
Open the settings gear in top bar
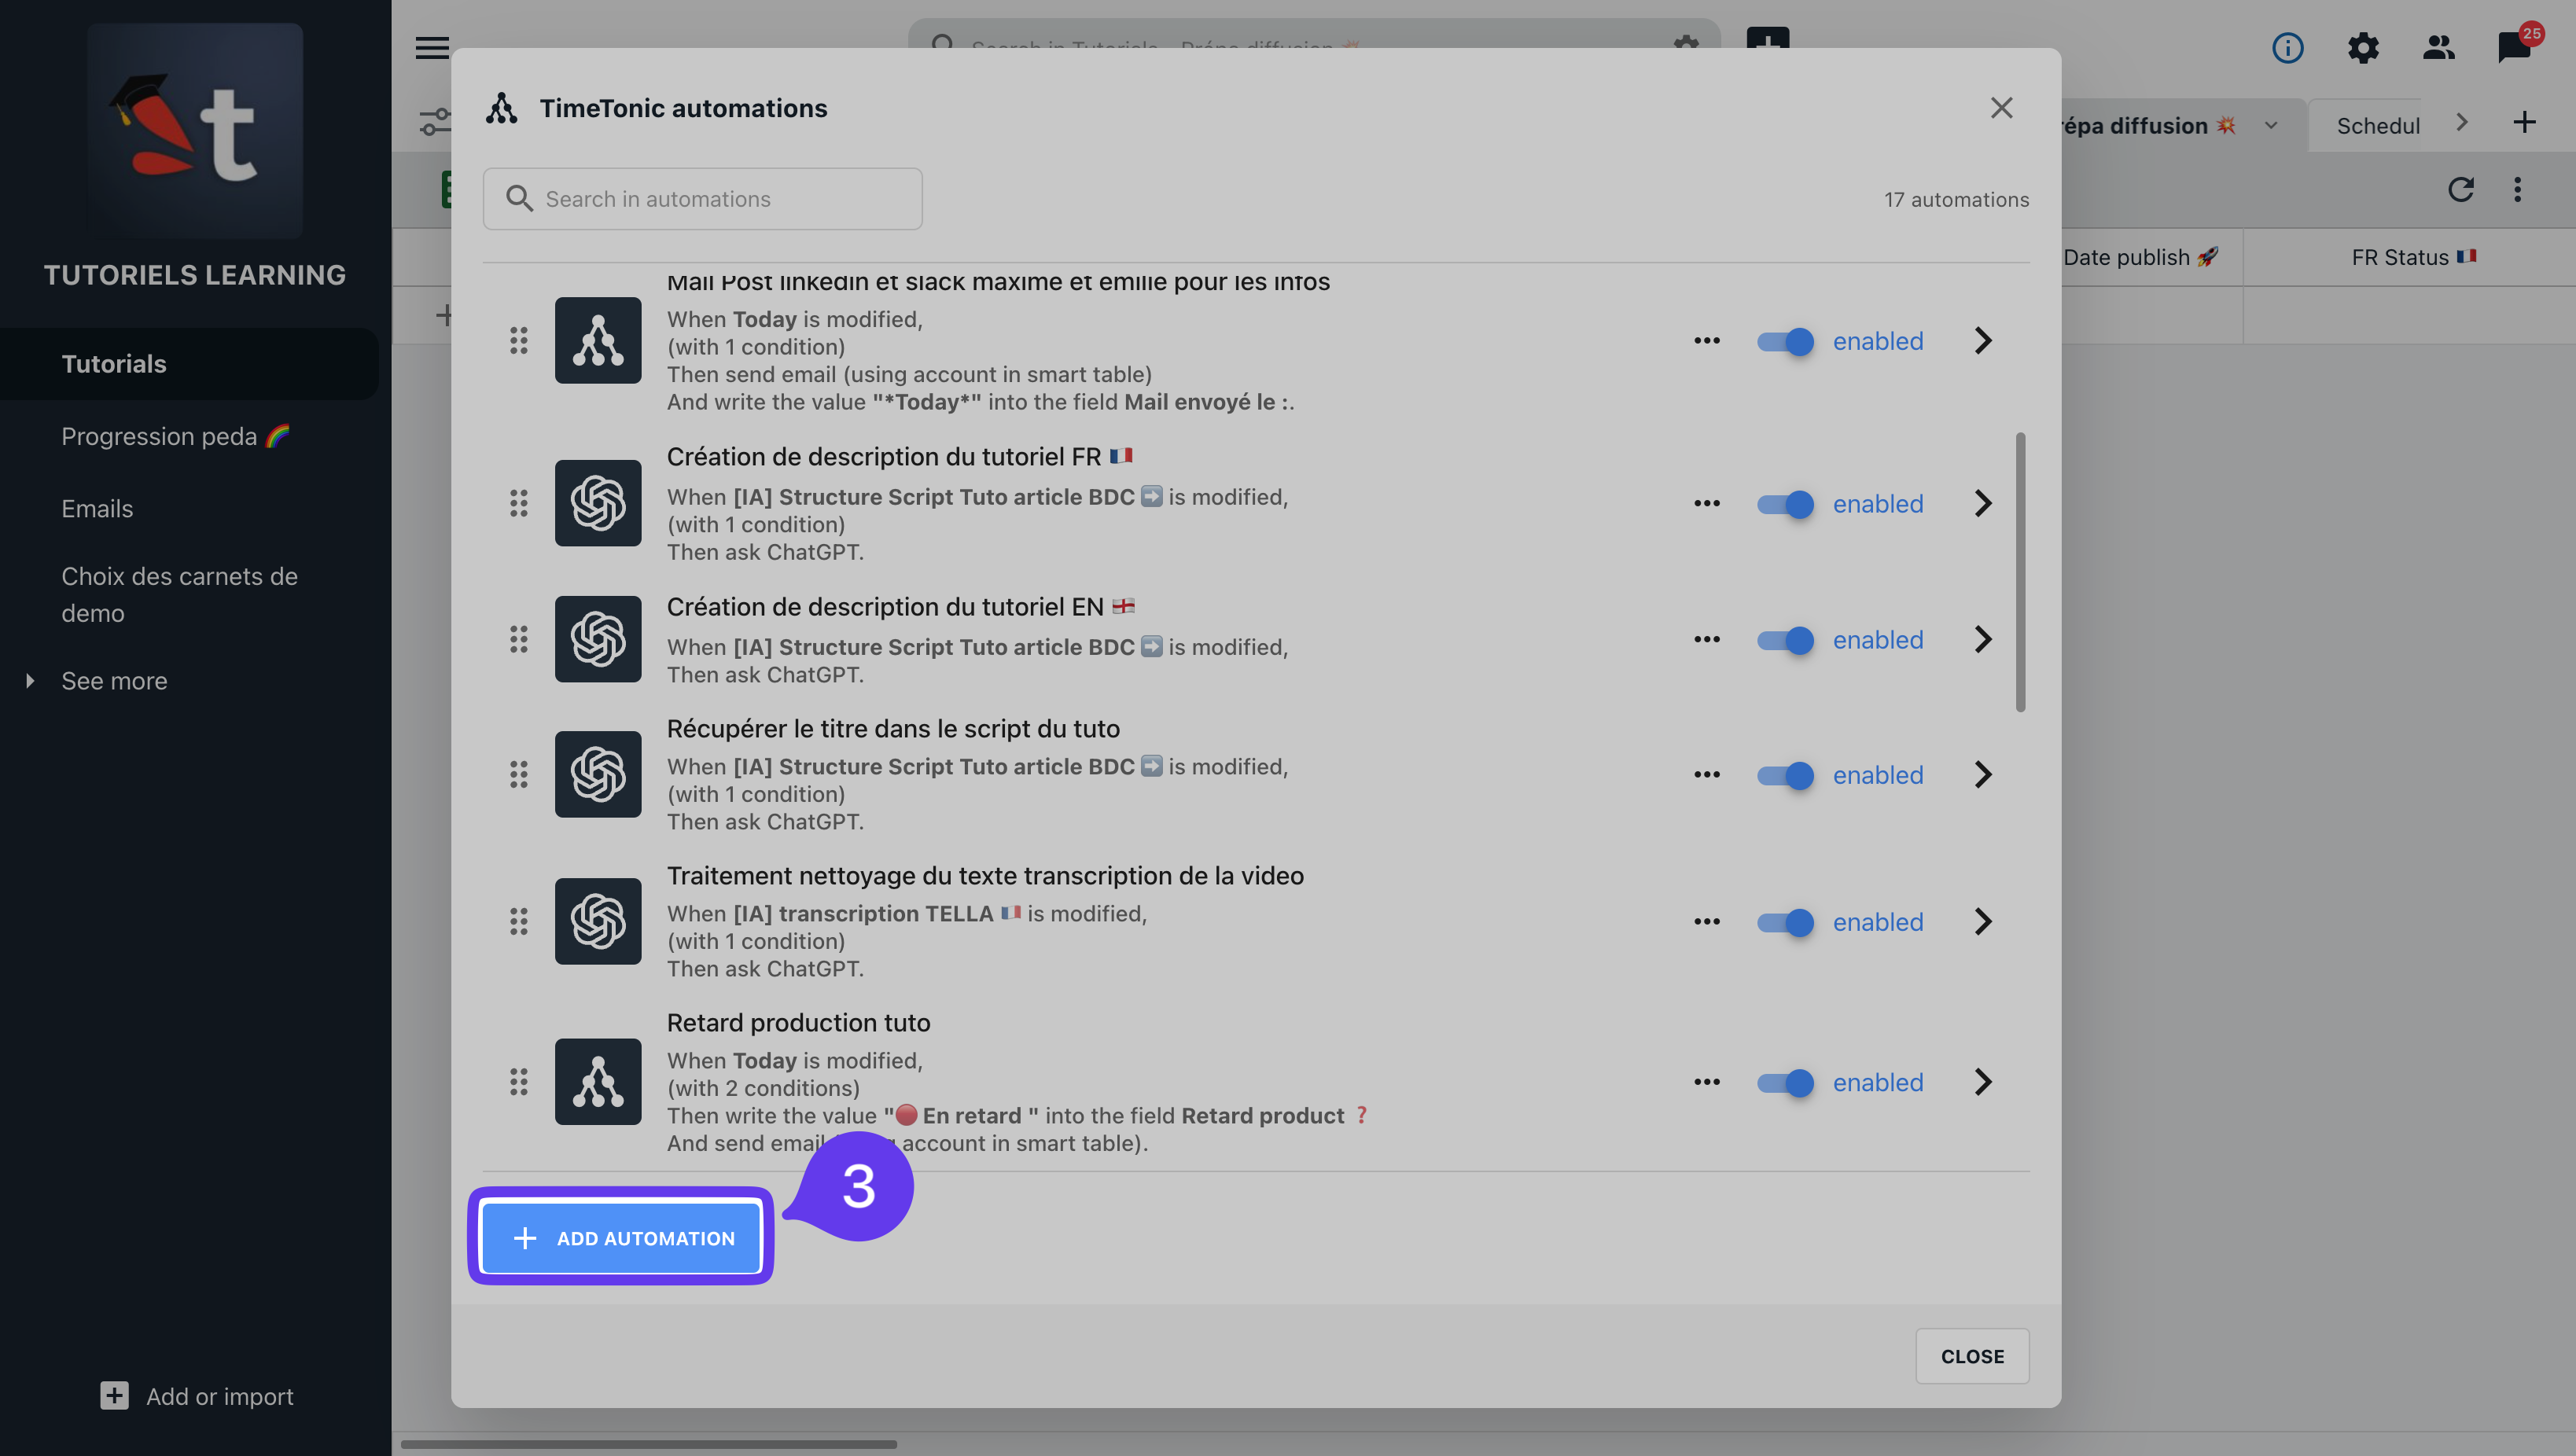pyautogui.click(x=2363, y=47)
